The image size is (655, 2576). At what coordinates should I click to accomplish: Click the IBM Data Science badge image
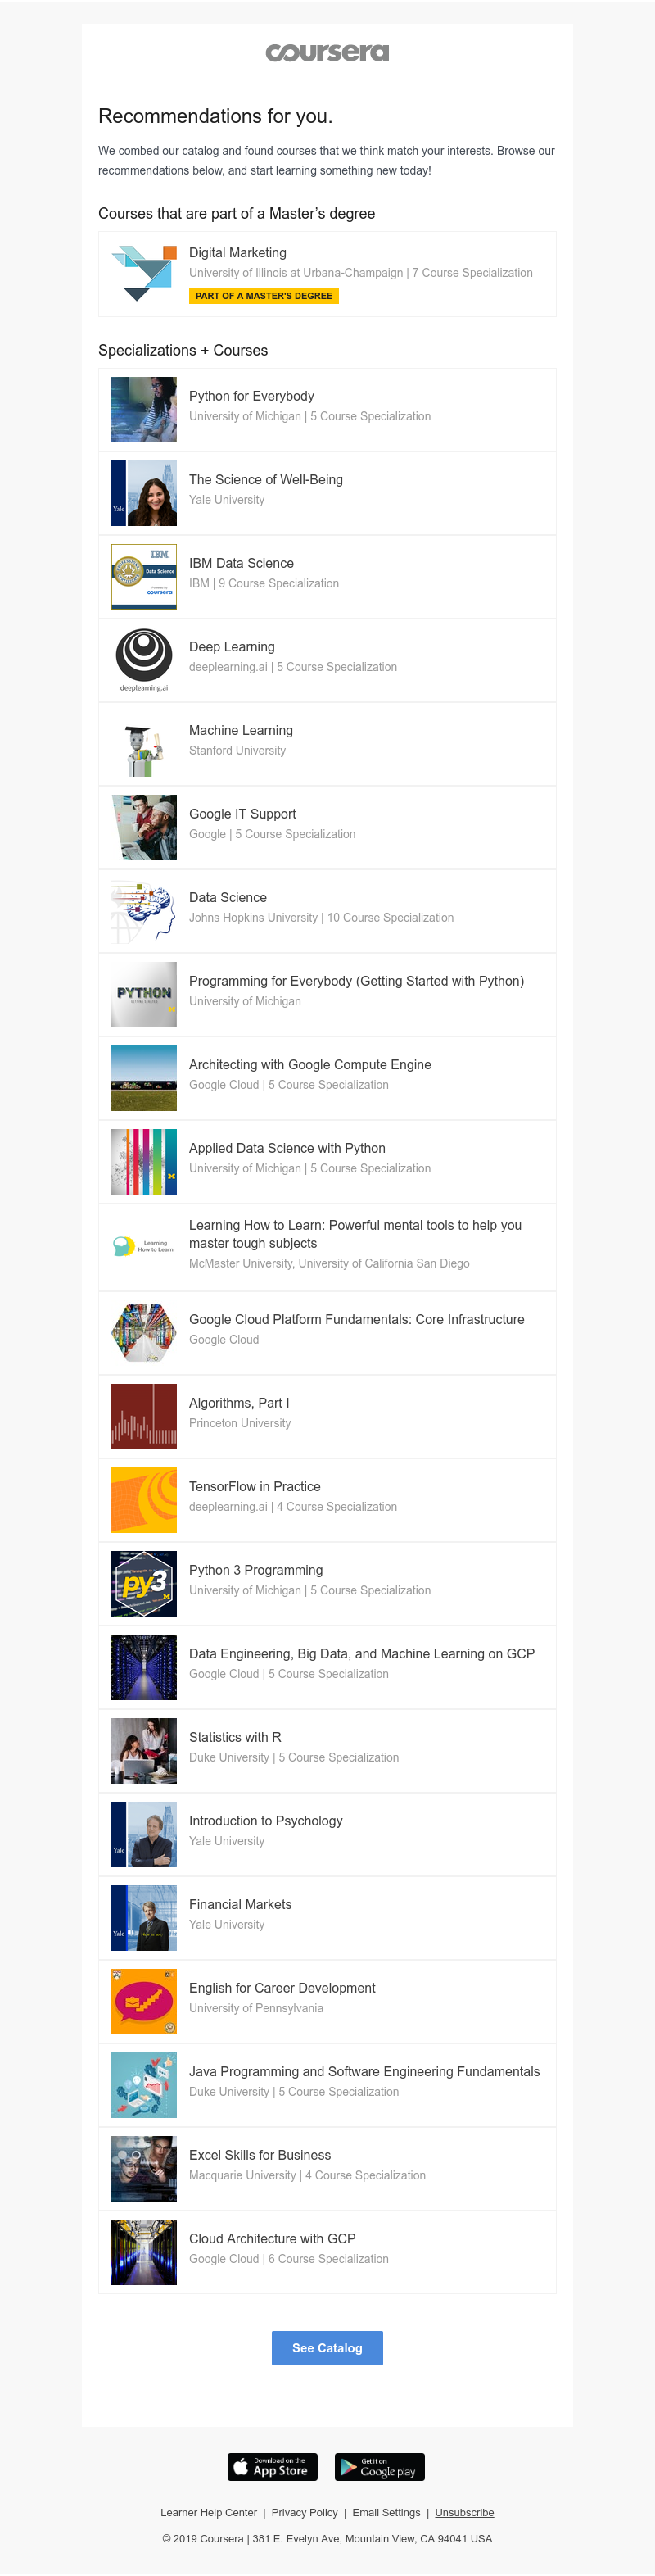tap(144, 577)
